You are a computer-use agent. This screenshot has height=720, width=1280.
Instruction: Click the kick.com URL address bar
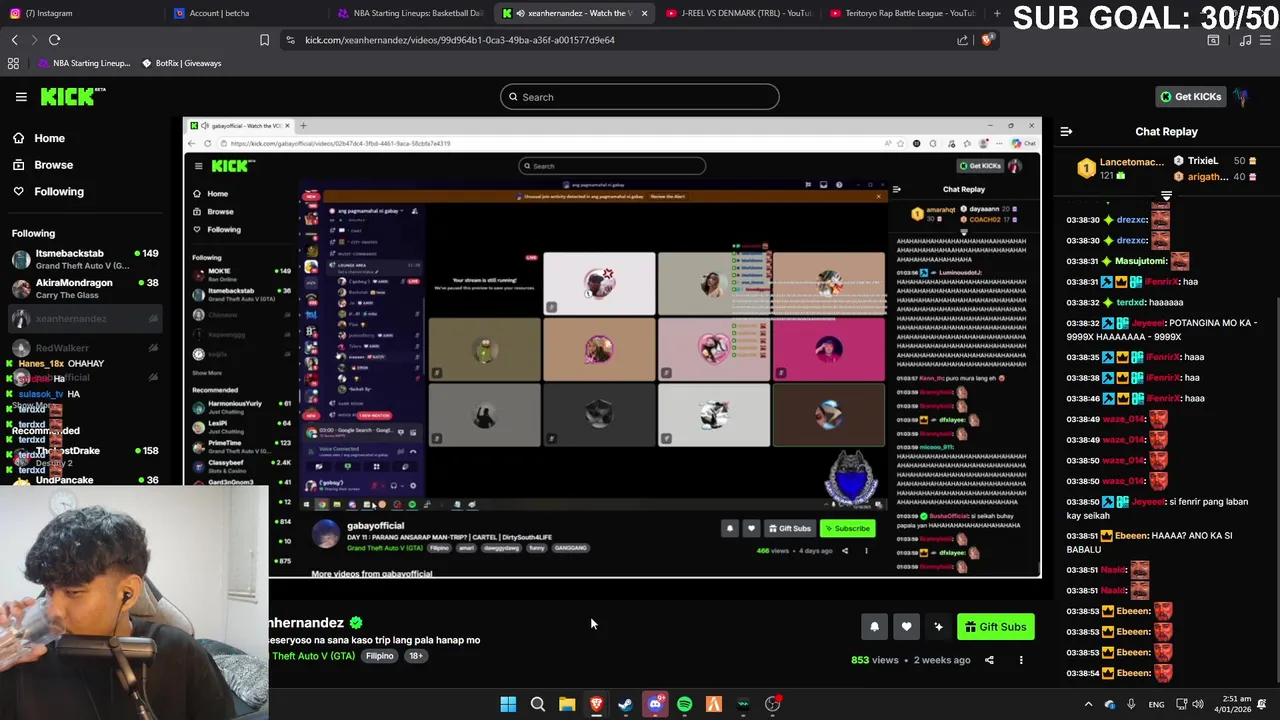pos(460,40)
